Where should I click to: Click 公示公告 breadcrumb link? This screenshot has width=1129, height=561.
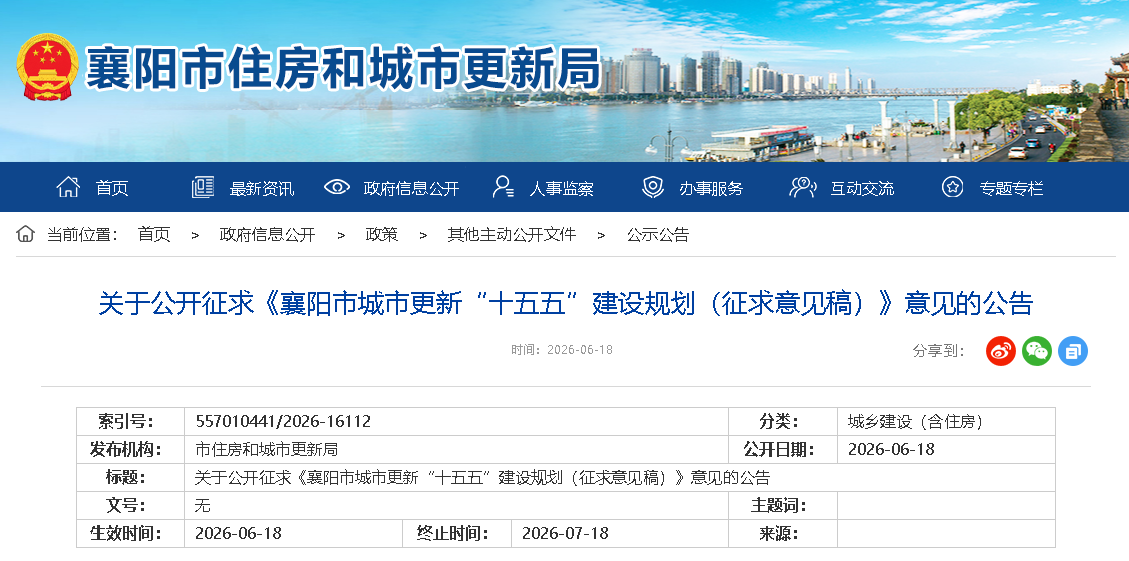tap(658, 235)
